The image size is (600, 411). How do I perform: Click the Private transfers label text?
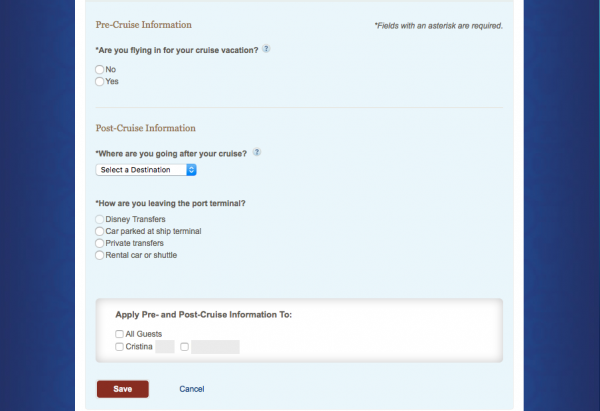pyautogui.click(x=135, y=243)
